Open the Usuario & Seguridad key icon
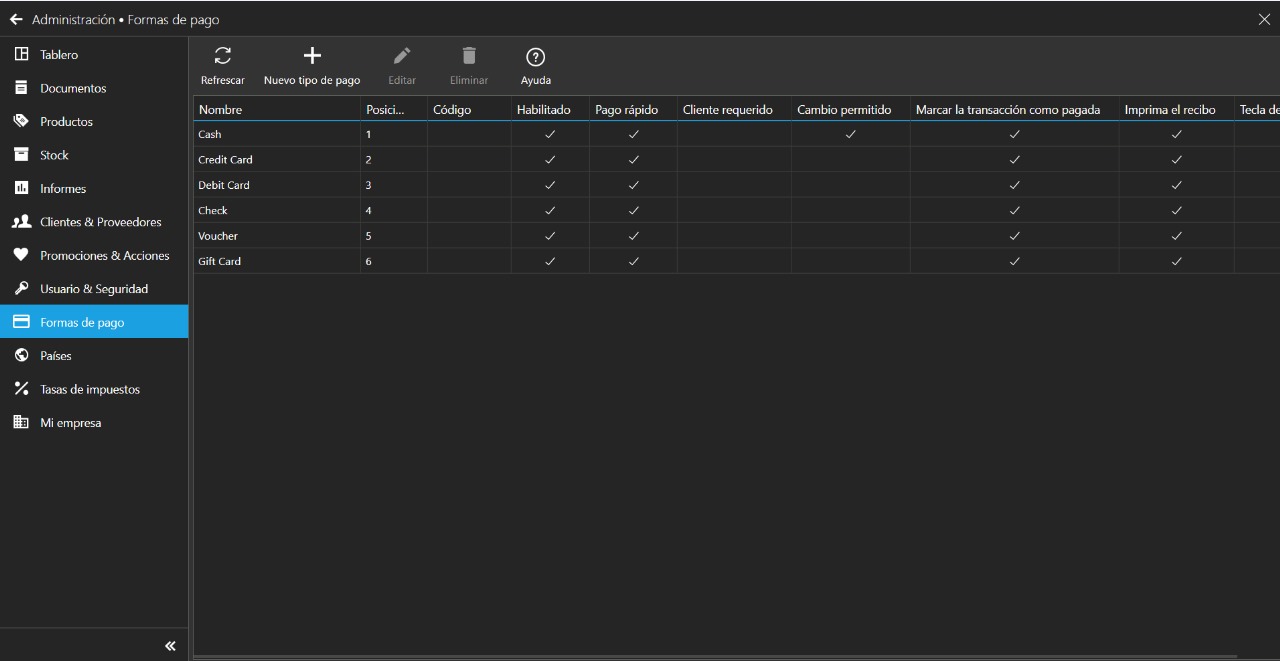The height and width of the screenshot is (661, 1280). [21, 289]
